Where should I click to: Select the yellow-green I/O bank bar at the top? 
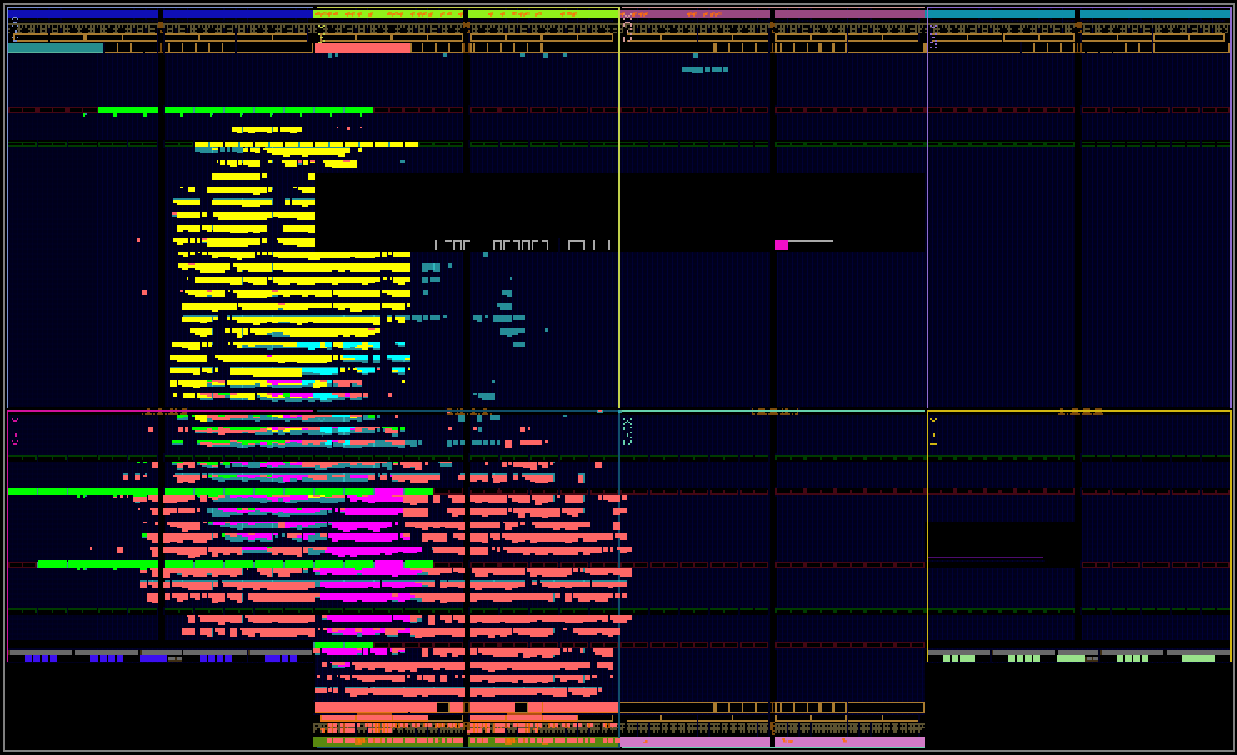[466, 14]
